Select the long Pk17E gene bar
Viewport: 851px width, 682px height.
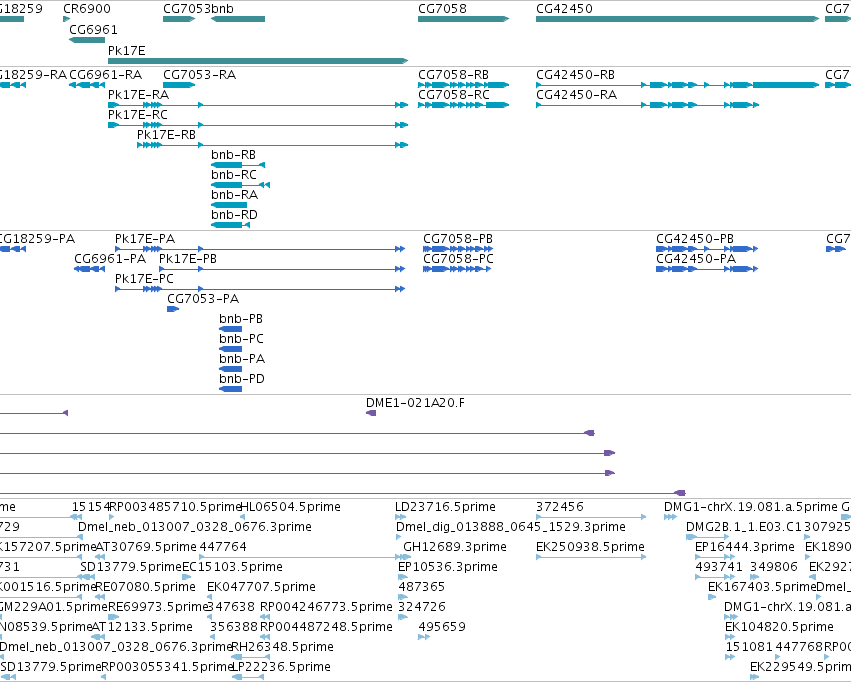pyautogui.click(x=258, y=61)
